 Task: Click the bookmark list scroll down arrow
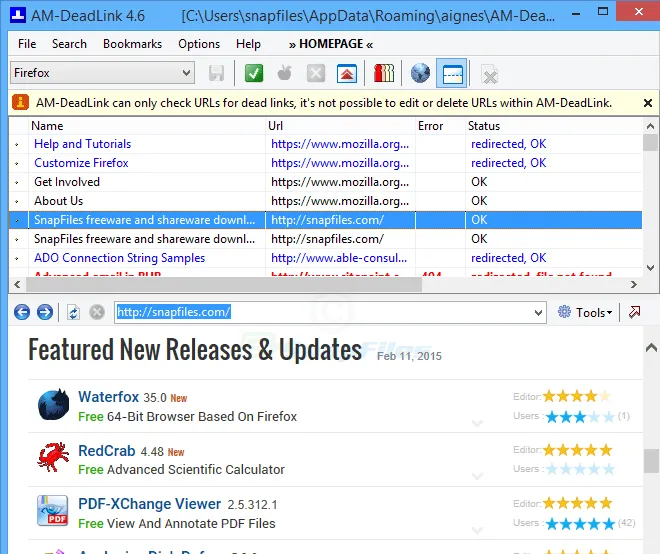[650, 268]
